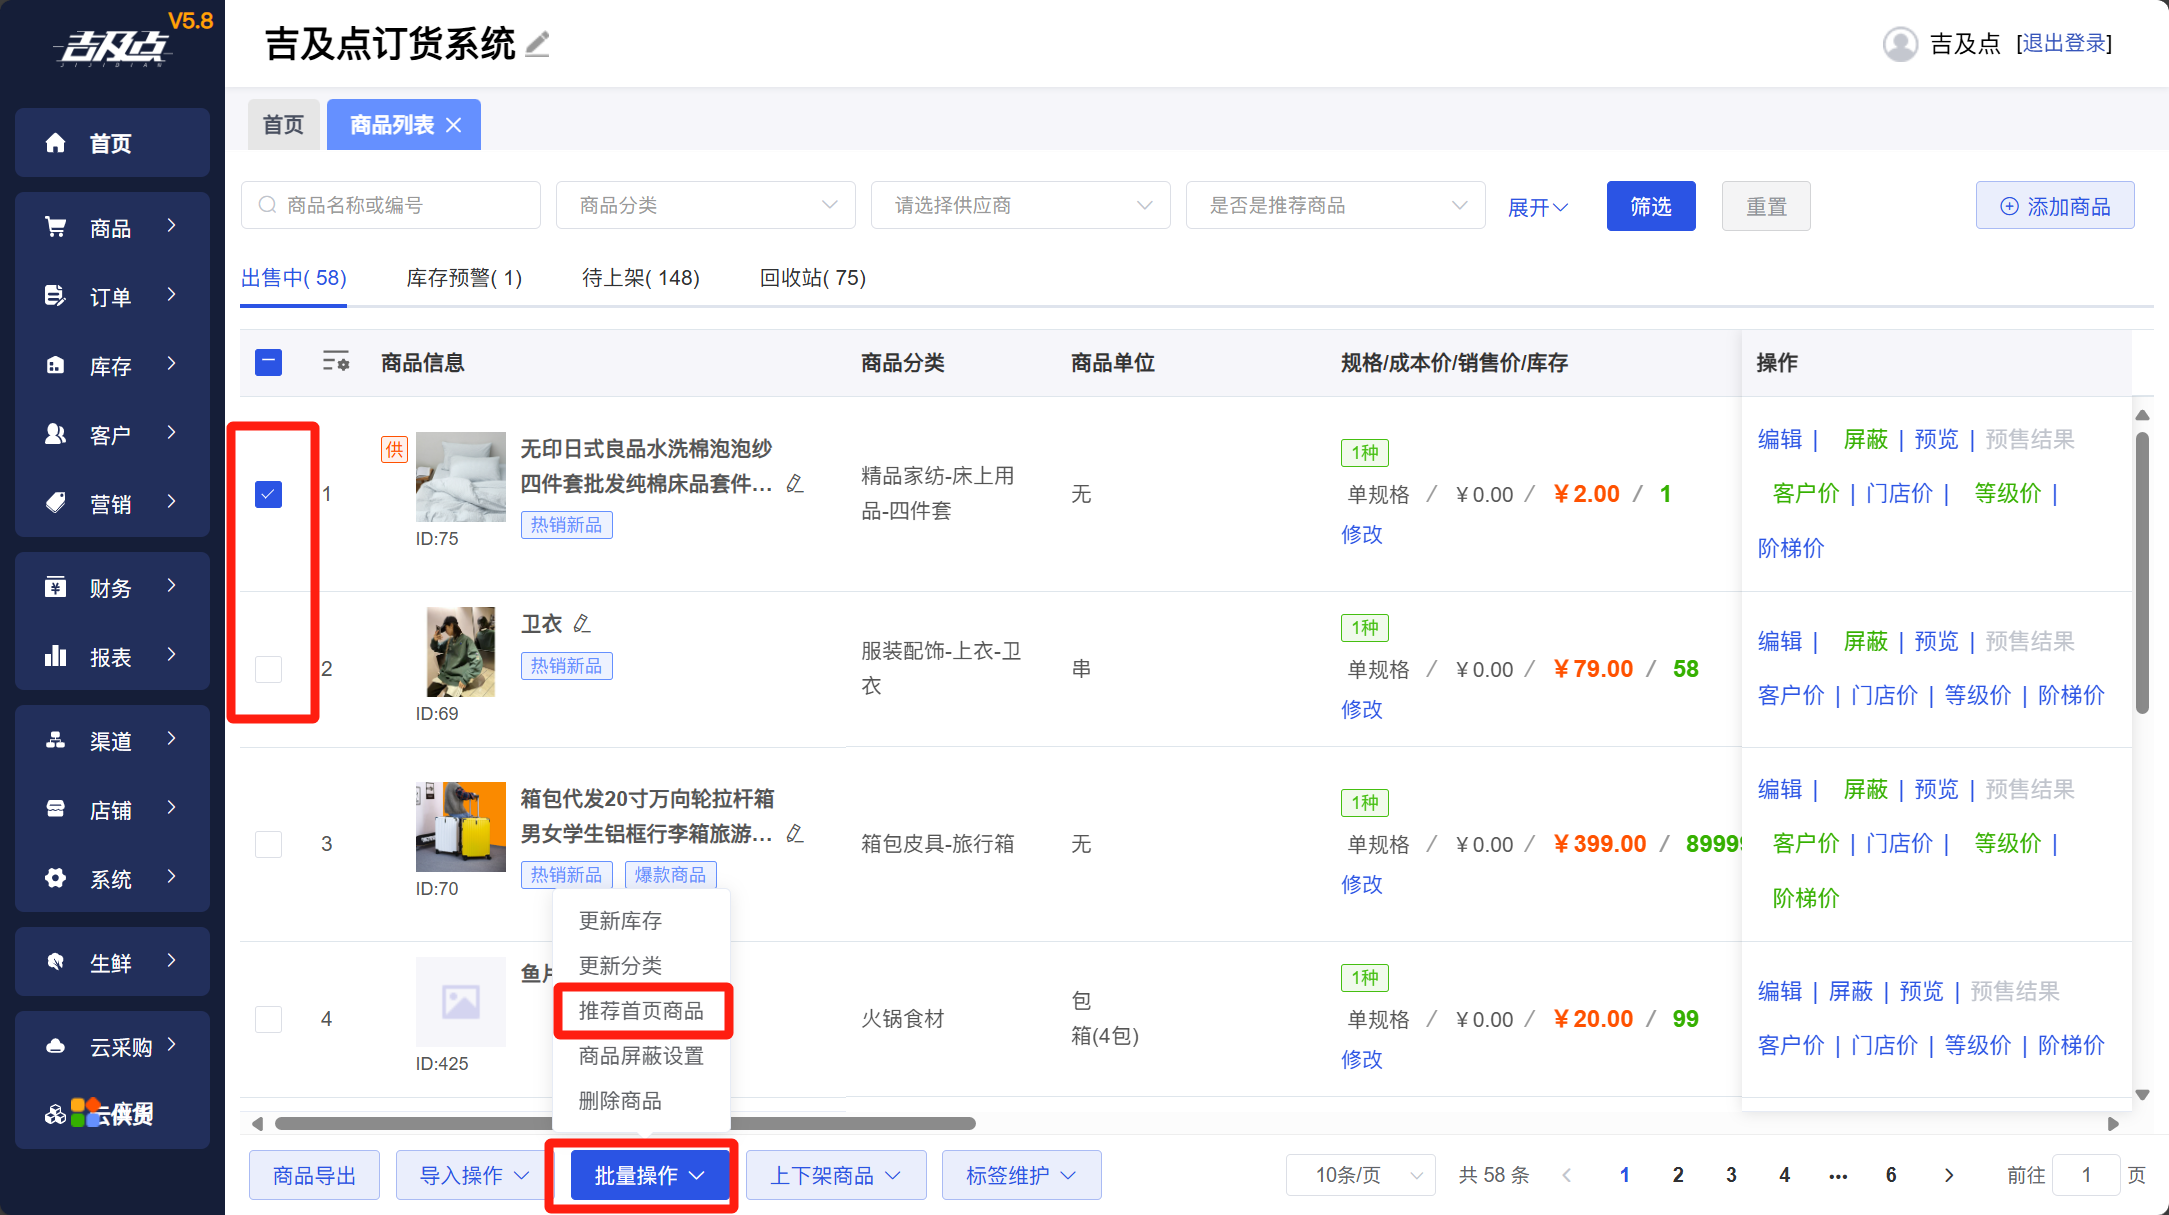
Task: Select 推荐首页商品 from batch menu
Action: (641, 1011)
